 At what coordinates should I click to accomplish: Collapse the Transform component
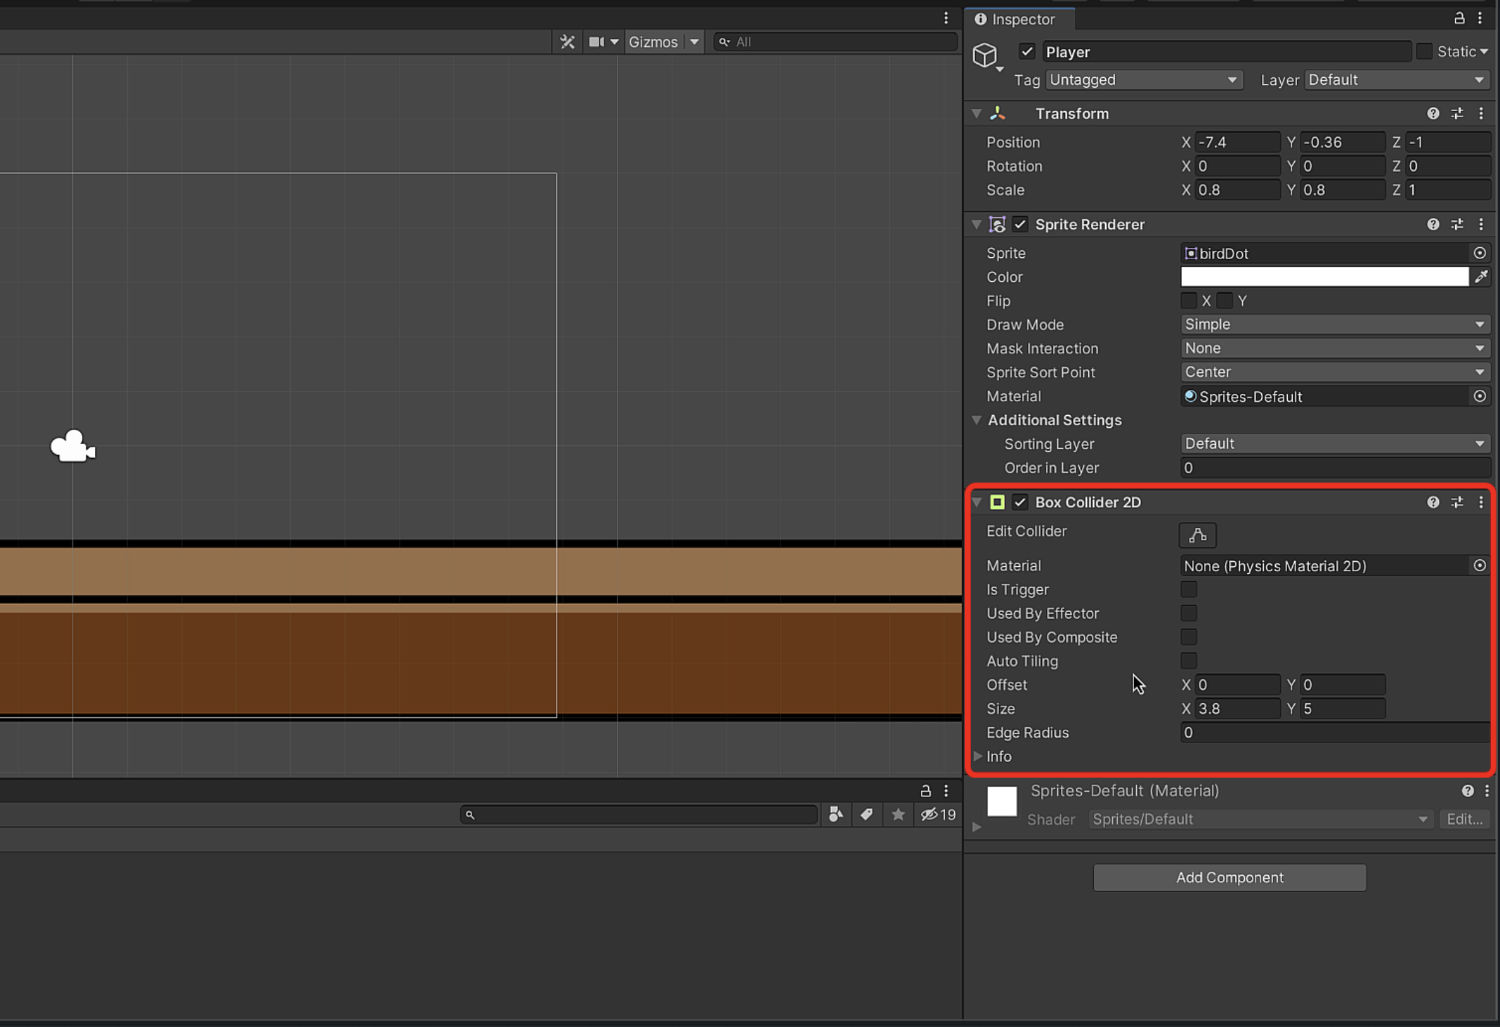tap(977, 114)
